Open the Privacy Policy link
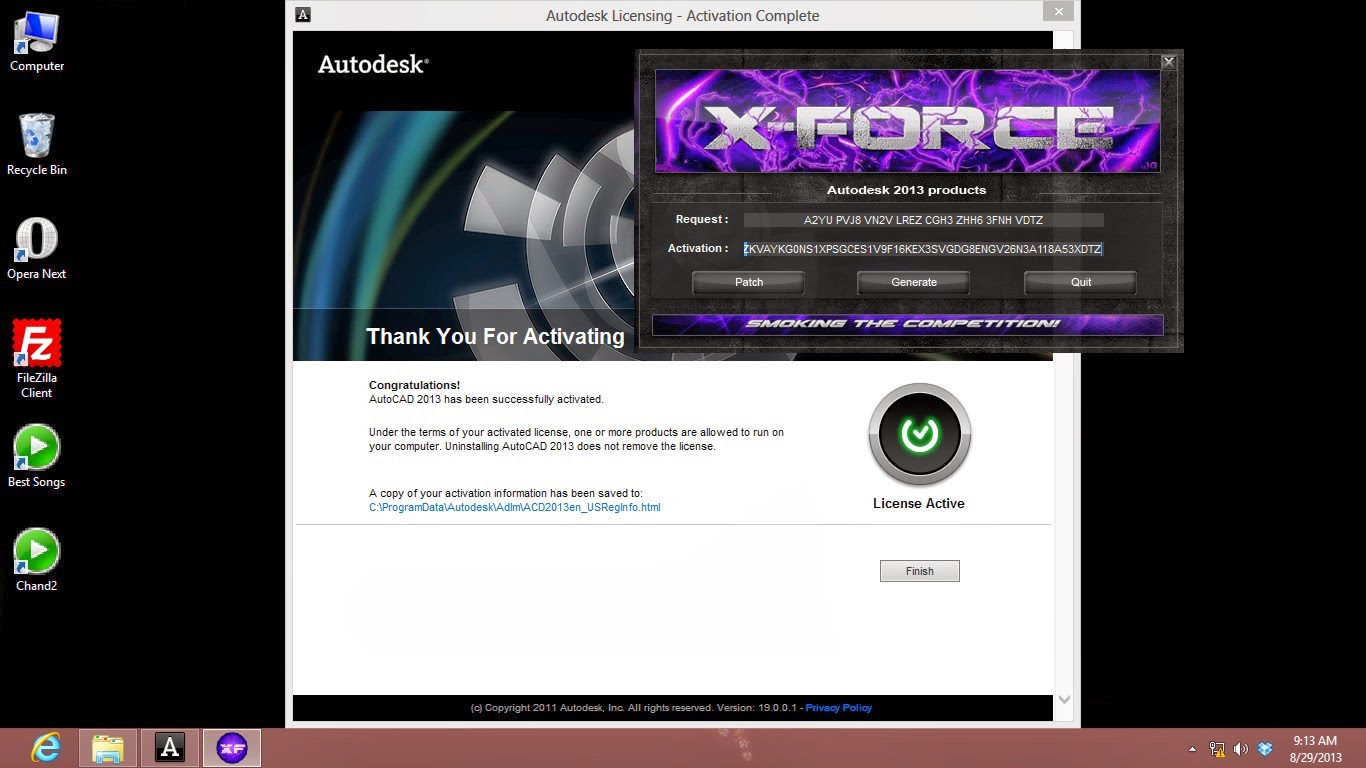Image resolution: width=1366 pixels, height=768 pixels. (x=838, y=707)
